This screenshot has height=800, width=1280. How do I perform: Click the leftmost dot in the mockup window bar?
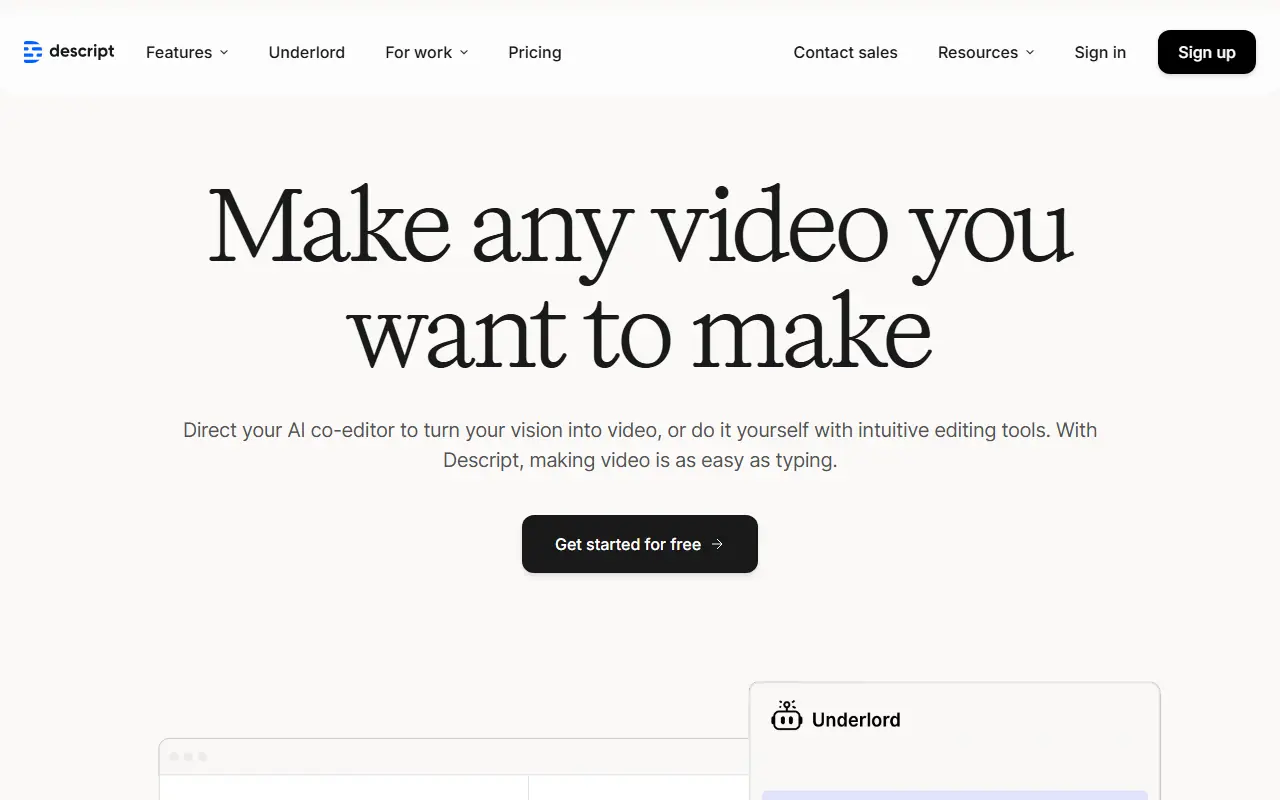tap(175, 757)
